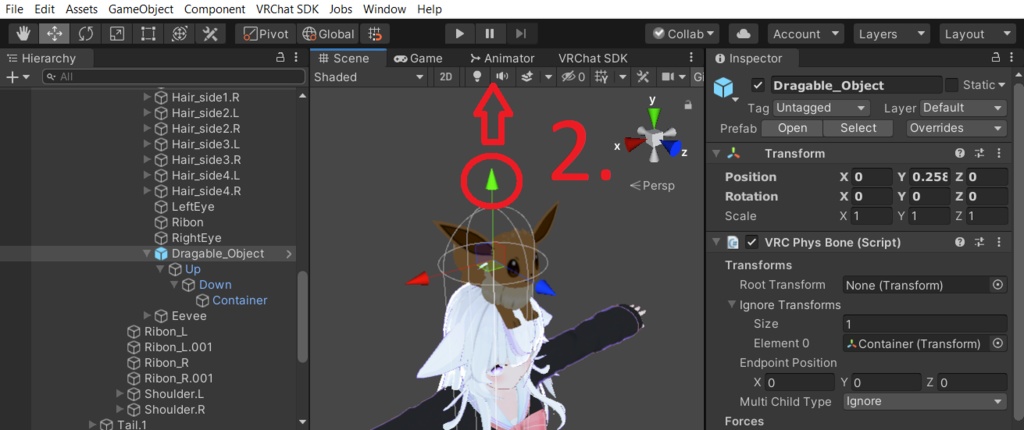Switch to the Animator tab

502,58
